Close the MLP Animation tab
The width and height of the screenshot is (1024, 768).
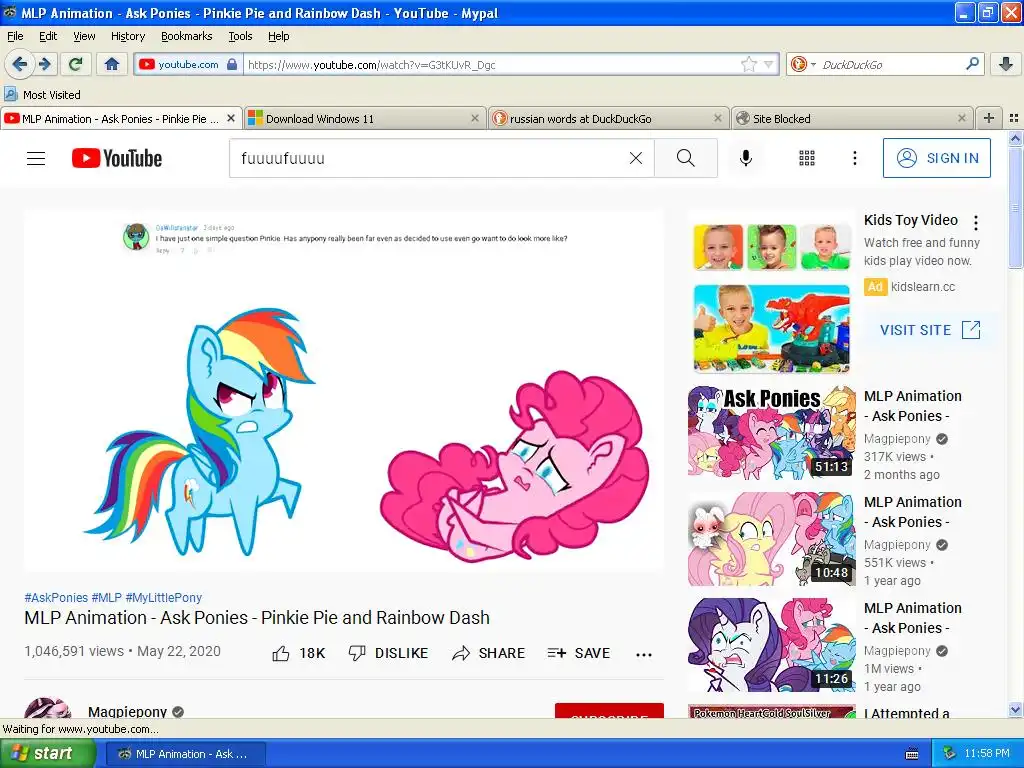point(231,118)
